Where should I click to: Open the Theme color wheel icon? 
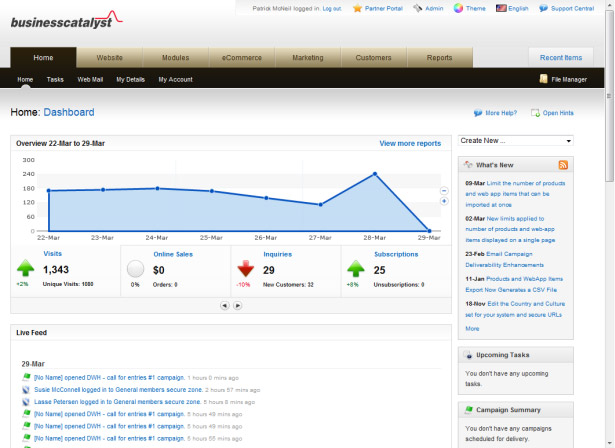[x=458, y=8]
